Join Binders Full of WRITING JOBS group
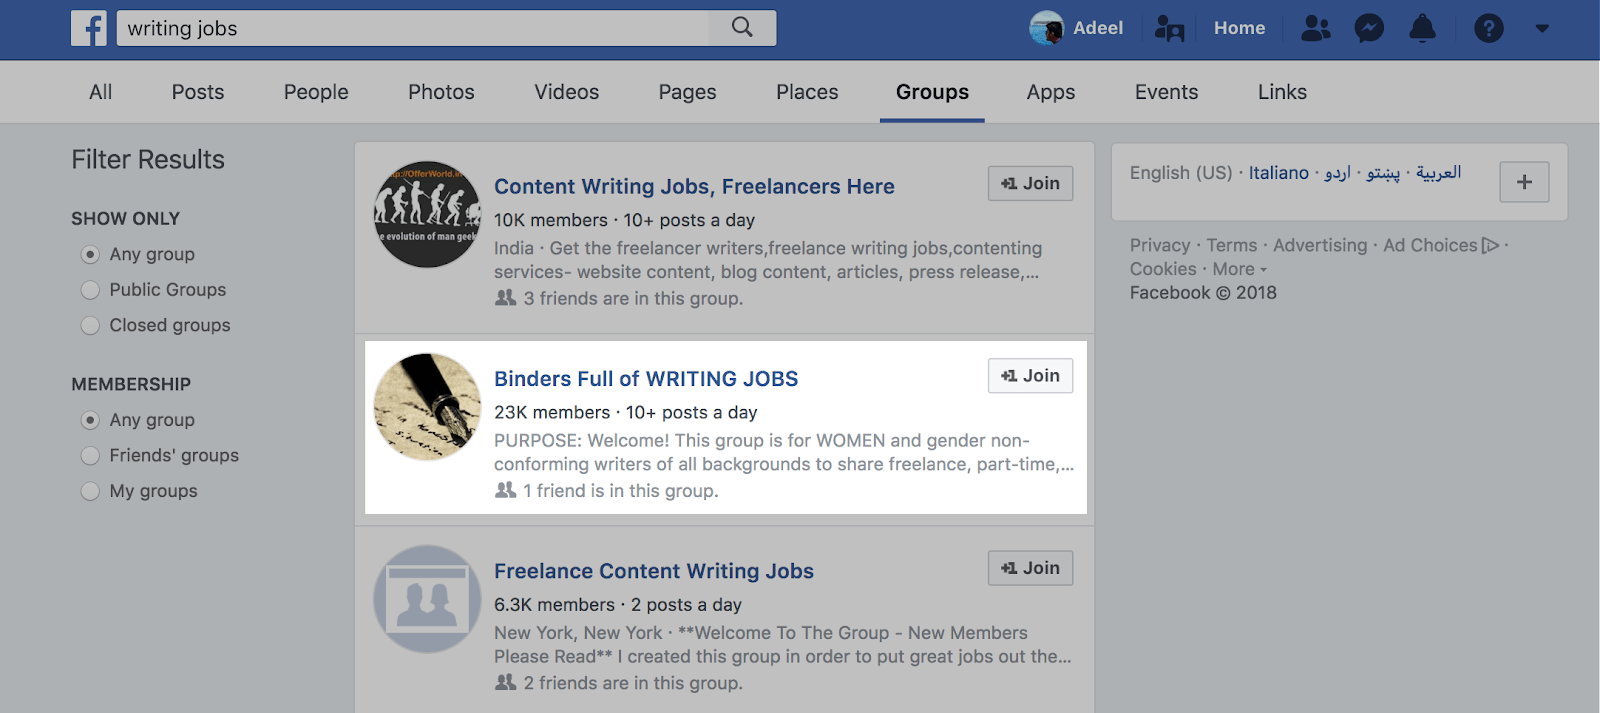This screenshot has height=713, width=1600. [1030, 376]
